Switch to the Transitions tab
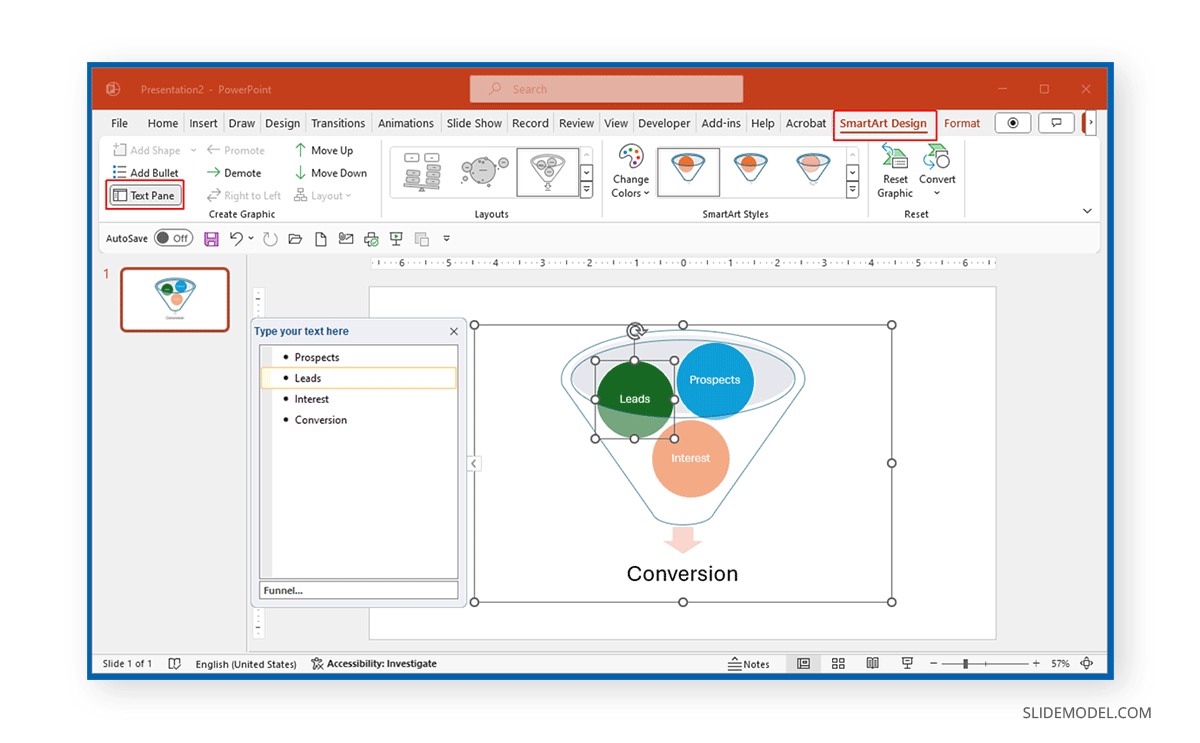 tap(338, 123)
